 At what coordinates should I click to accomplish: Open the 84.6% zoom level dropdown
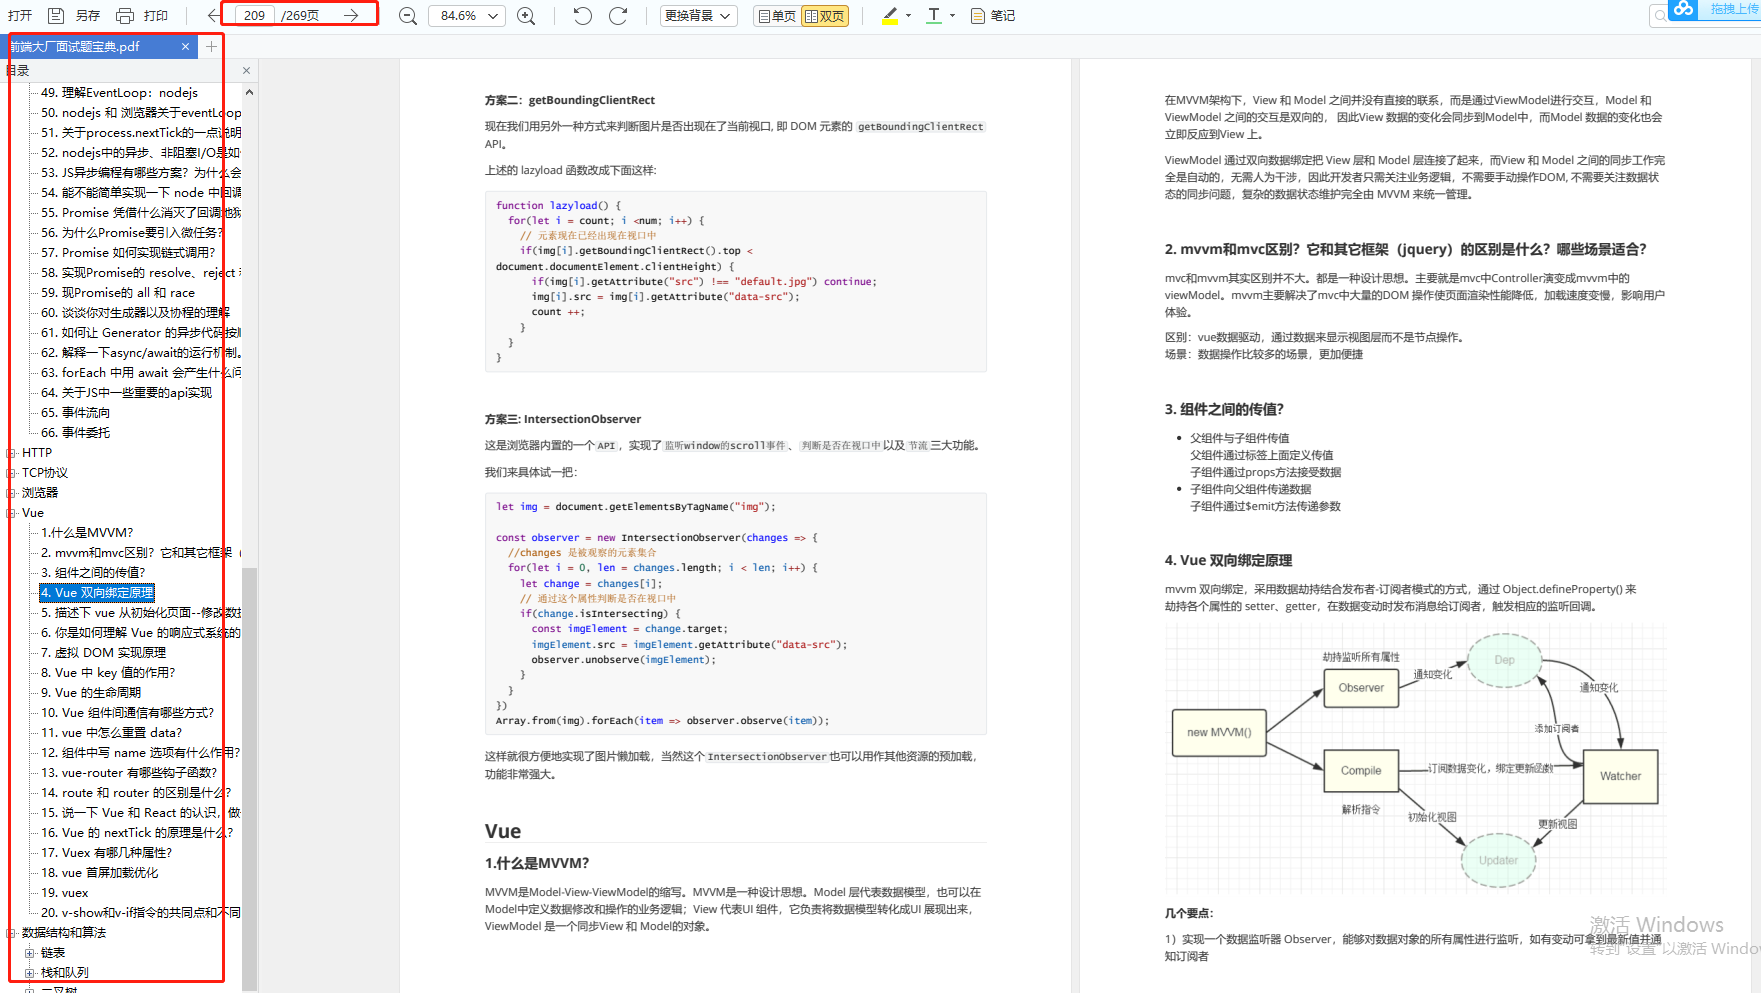[x=467, y=16]
